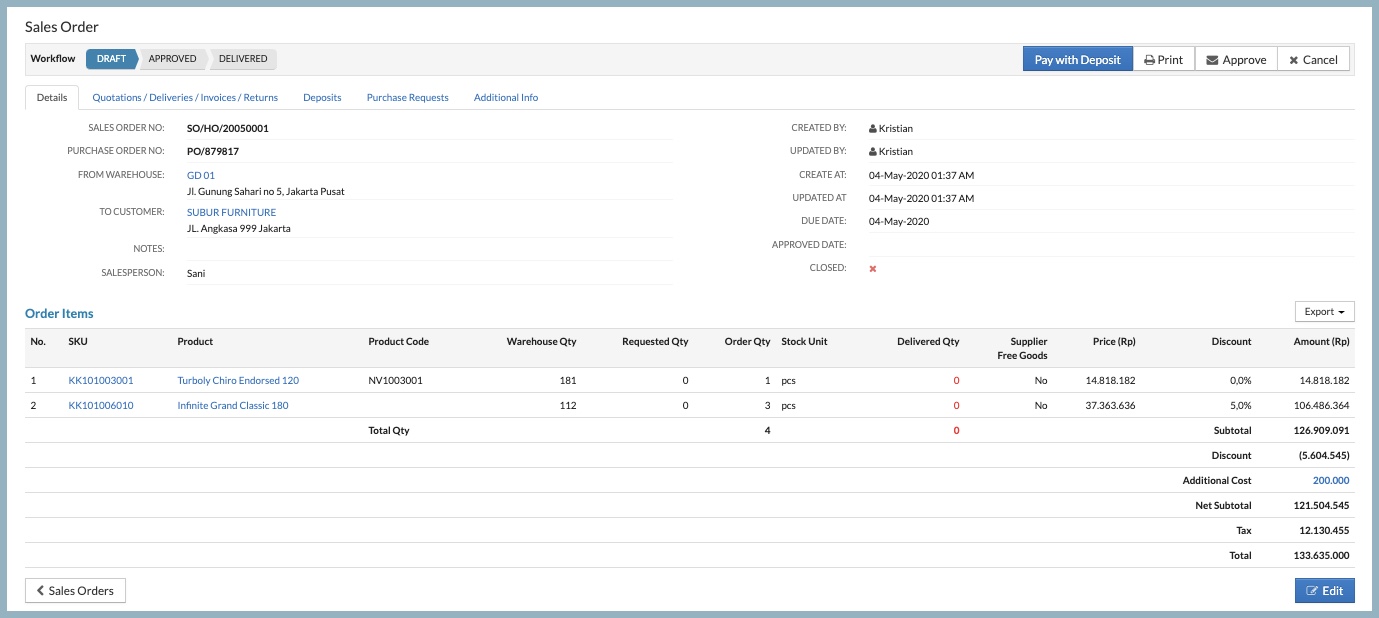The width and height of the screenshot is (1379, 618).
Task: Open Quotations / Deliveries / Invoices / Returns tab
Action: [x=185, y=98]
